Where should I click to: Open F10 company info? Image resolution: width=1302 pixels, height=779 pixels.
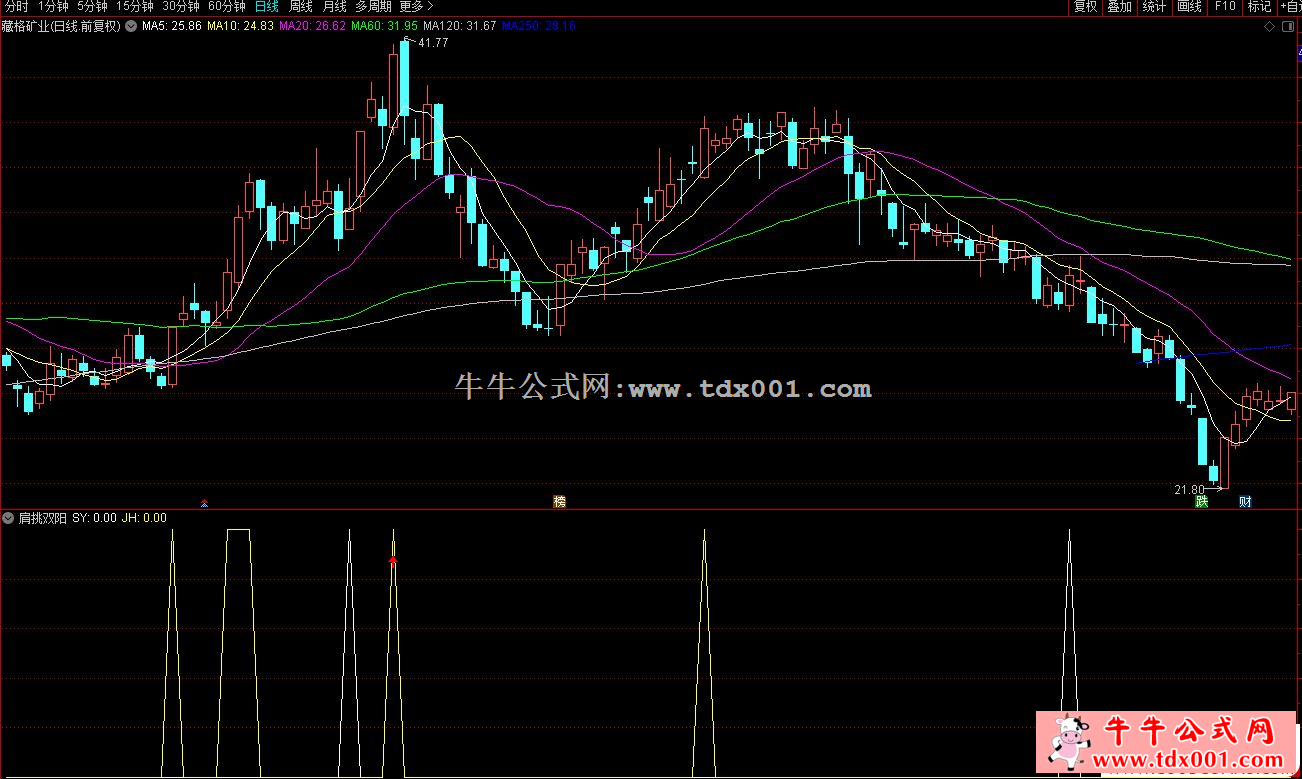pyautogui.click(x=1224, y=6)
